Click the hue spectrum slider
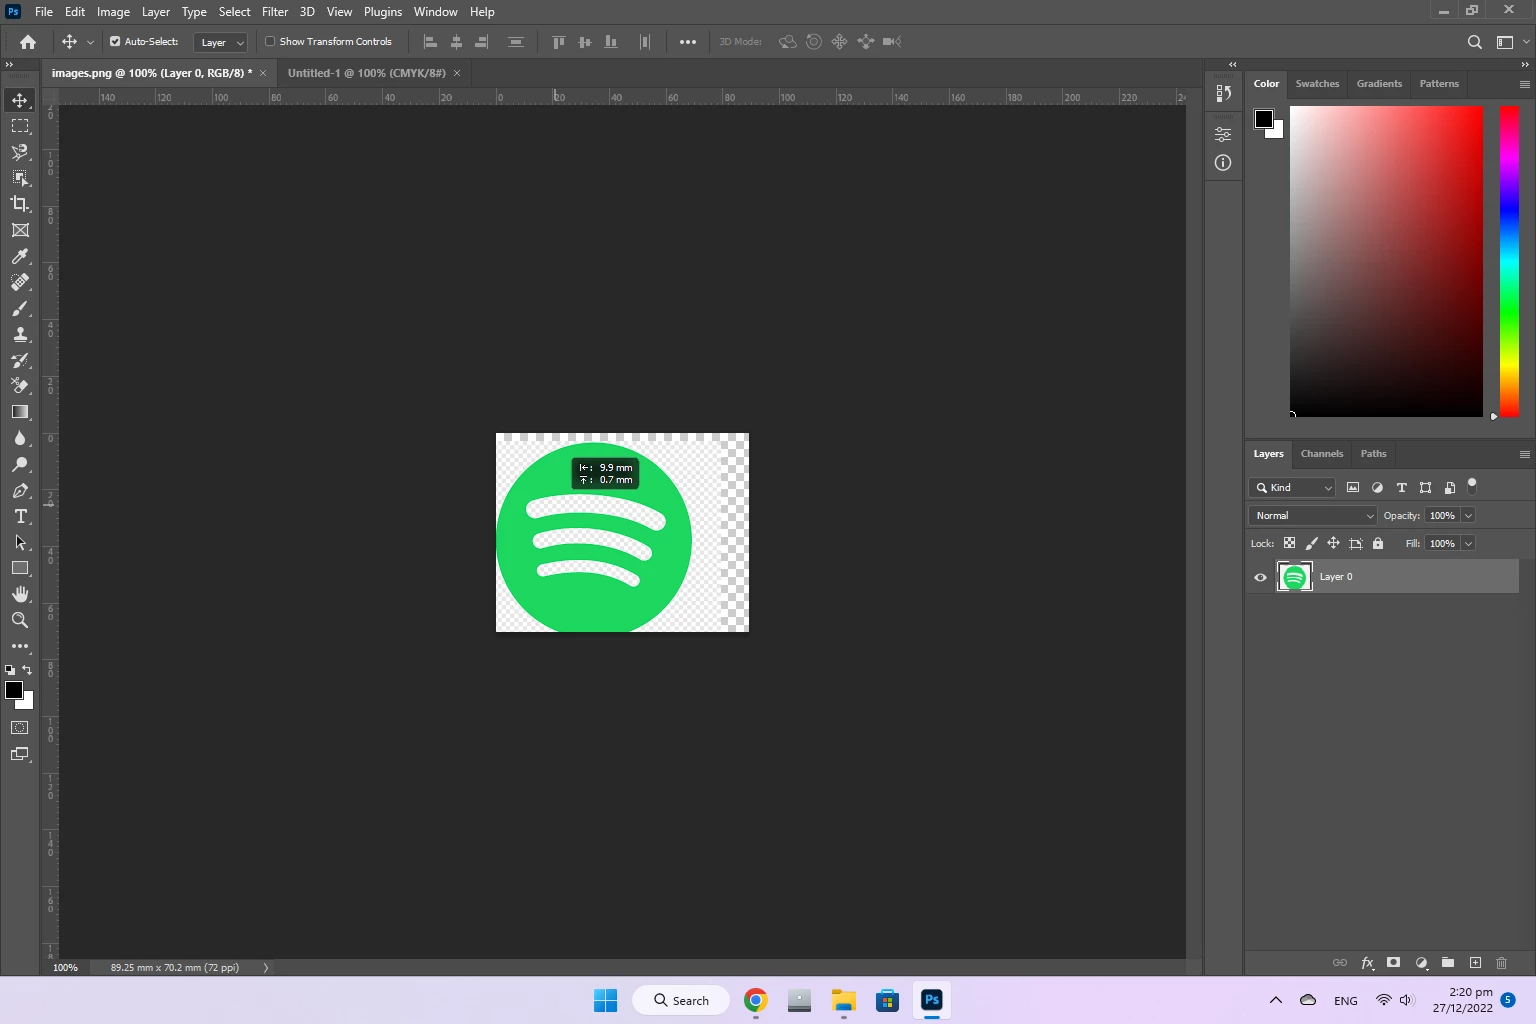This screenshot has width=1536, height=1024. pos(1509,261)
